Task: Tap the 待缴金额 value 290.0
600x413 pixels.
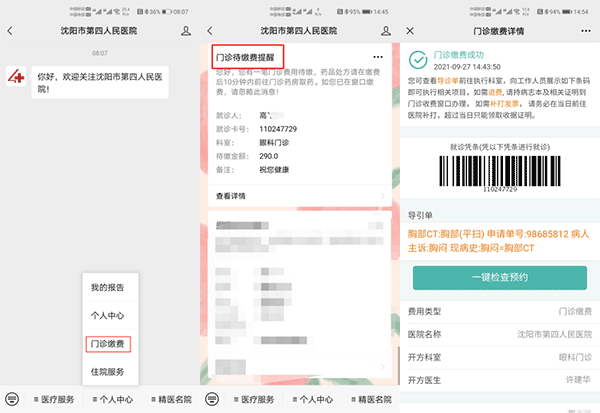Action: coord(269,156)
